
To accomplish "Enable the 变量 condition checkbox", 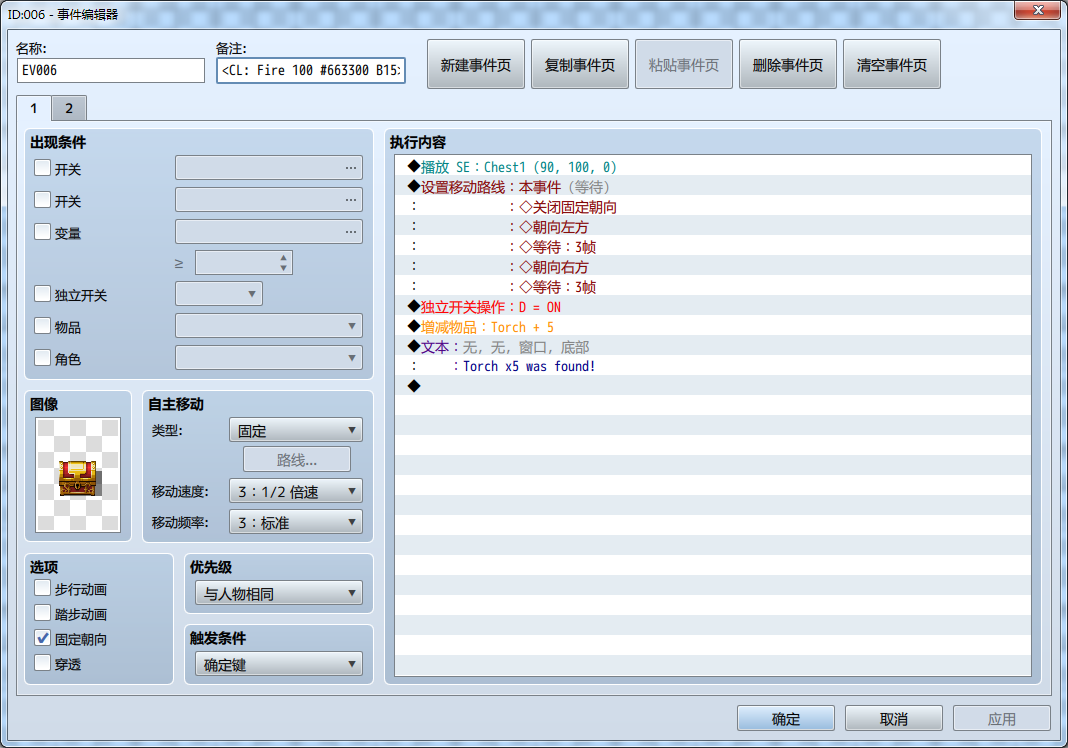I will pos(41,232).
